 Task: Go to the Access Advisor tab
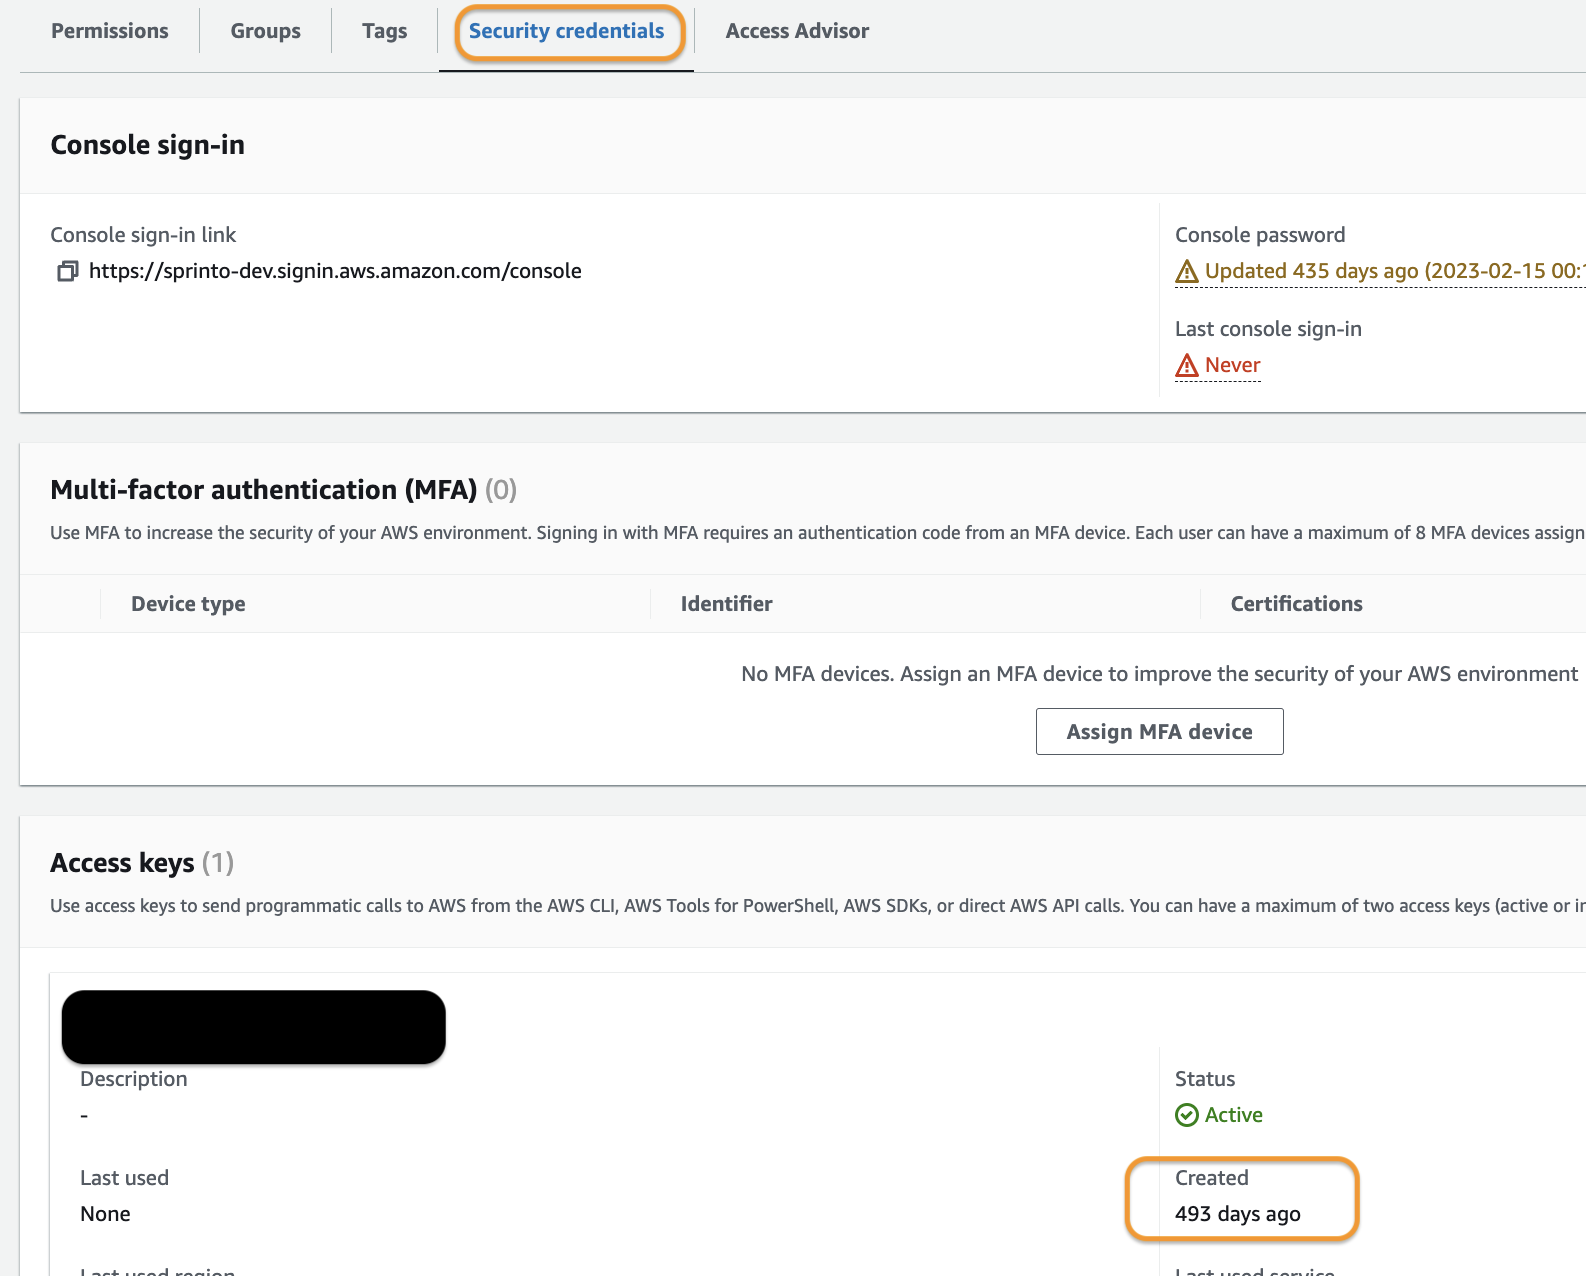tap(797, 31)
